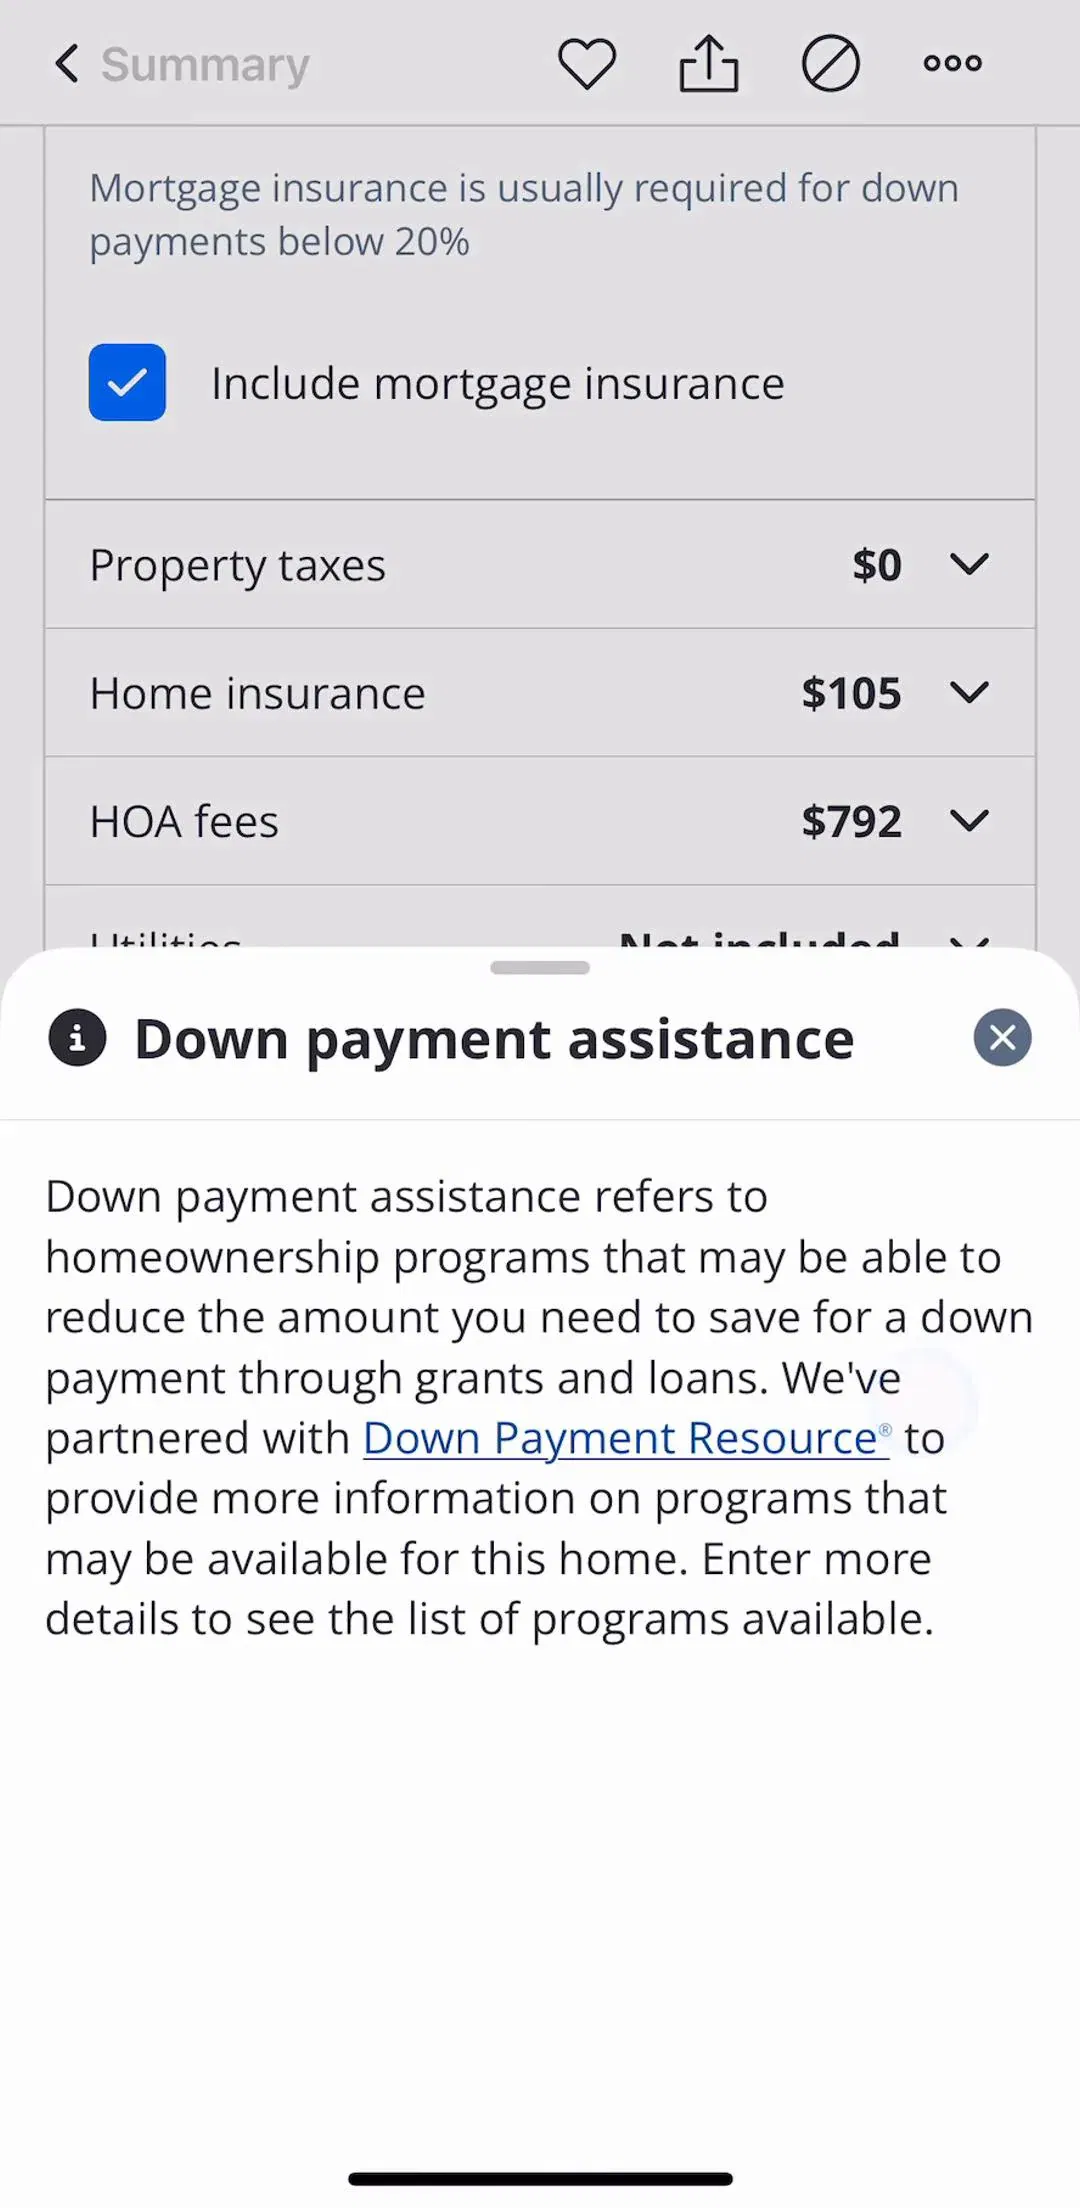
Task: Expand the Home insurance chevron
Action: [x=969, y=693]
